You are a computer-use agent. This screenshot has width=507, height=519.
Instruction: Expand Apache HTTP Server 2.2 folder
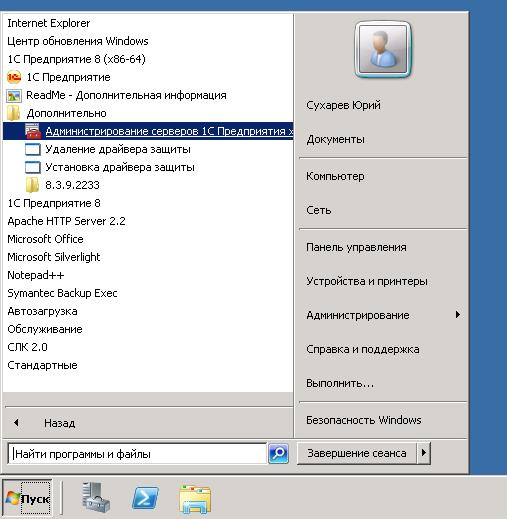66,221
